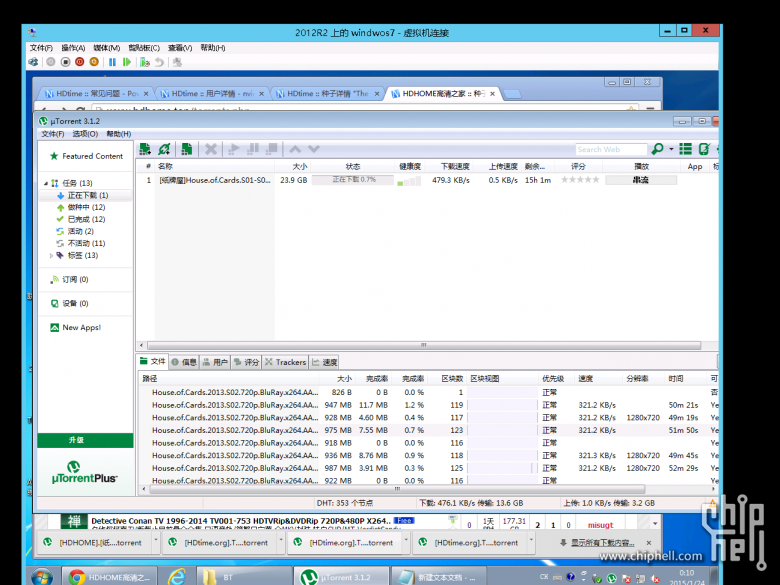This screenshot has height=585, width=780.
Task: Switch to Trackers tab
Action: [286, 362]
